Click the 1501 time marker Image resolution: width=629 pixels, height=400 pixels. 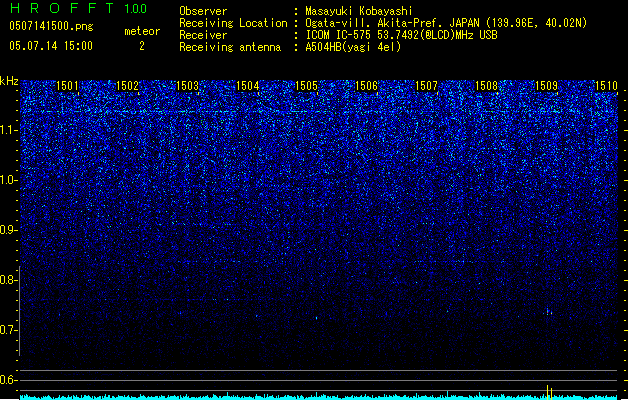67,86
